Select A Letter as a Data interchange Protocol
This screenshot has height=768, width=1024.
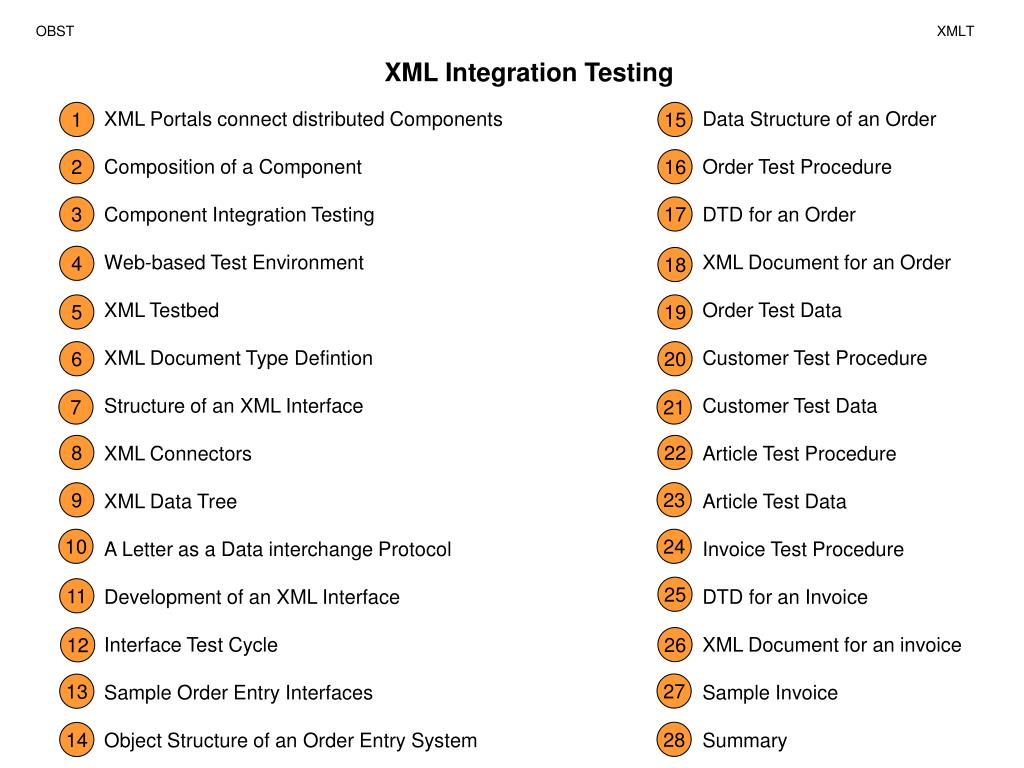click(x=278, y=549)
